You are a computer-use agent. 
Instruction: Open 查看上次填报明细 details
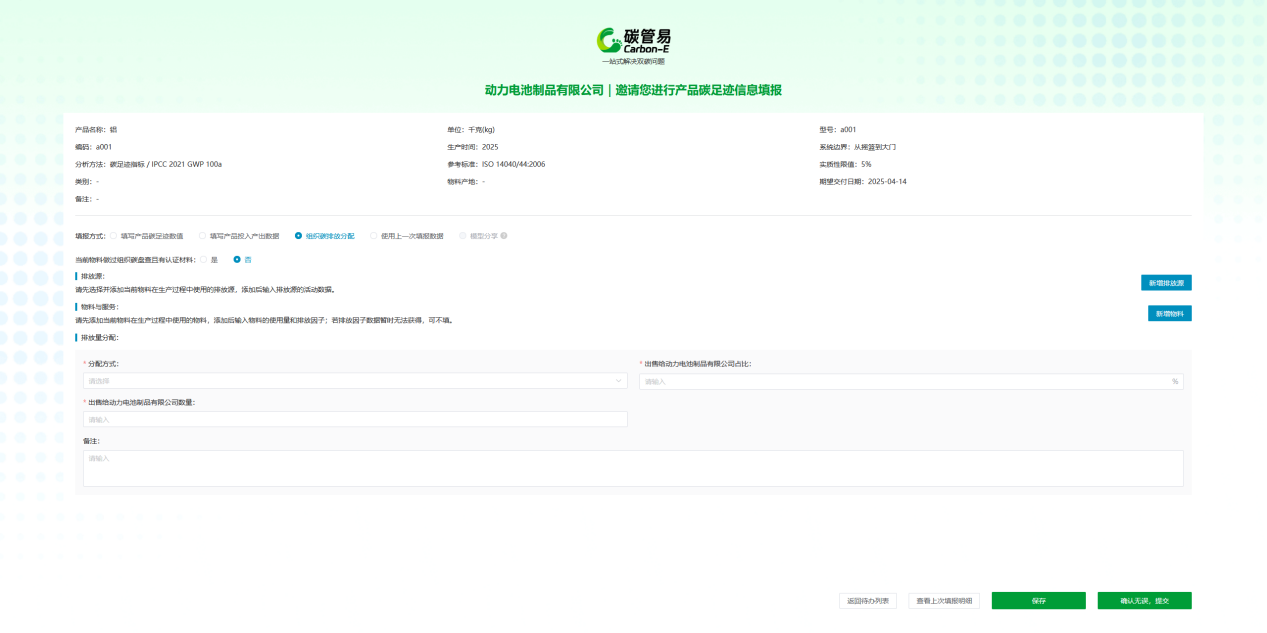(x=944, y=601)
